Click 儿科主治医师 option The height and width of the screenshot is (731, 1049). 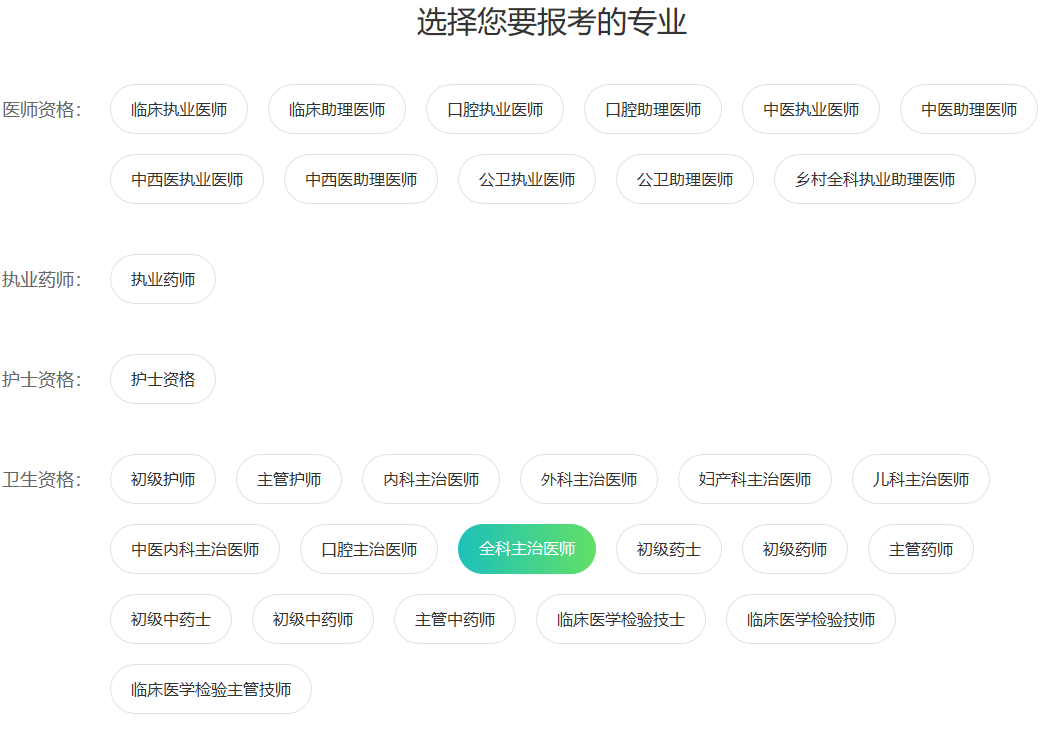coord(921,479)
